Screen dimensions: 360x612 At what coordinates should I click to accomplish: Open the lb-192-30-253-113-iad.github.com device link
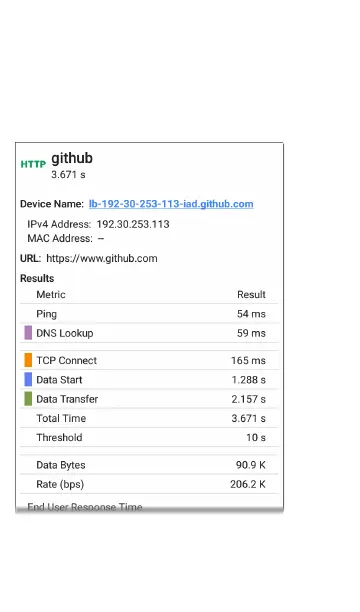171,204
